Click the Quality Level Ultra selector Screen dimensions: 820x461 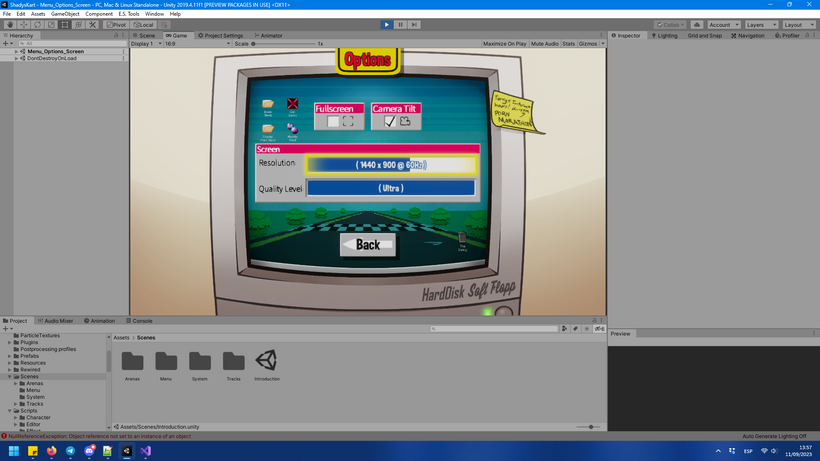pos(391,188)
